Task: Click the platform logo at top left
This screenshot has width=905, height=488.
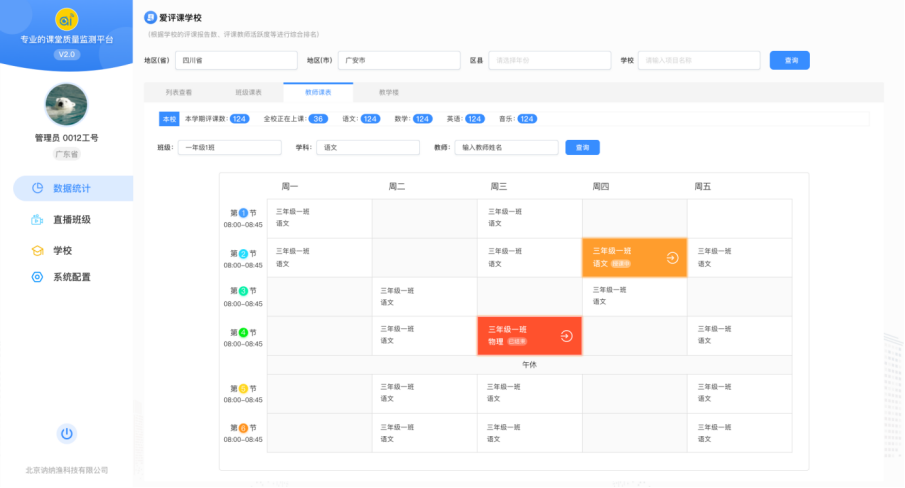Action: point(66,19)
